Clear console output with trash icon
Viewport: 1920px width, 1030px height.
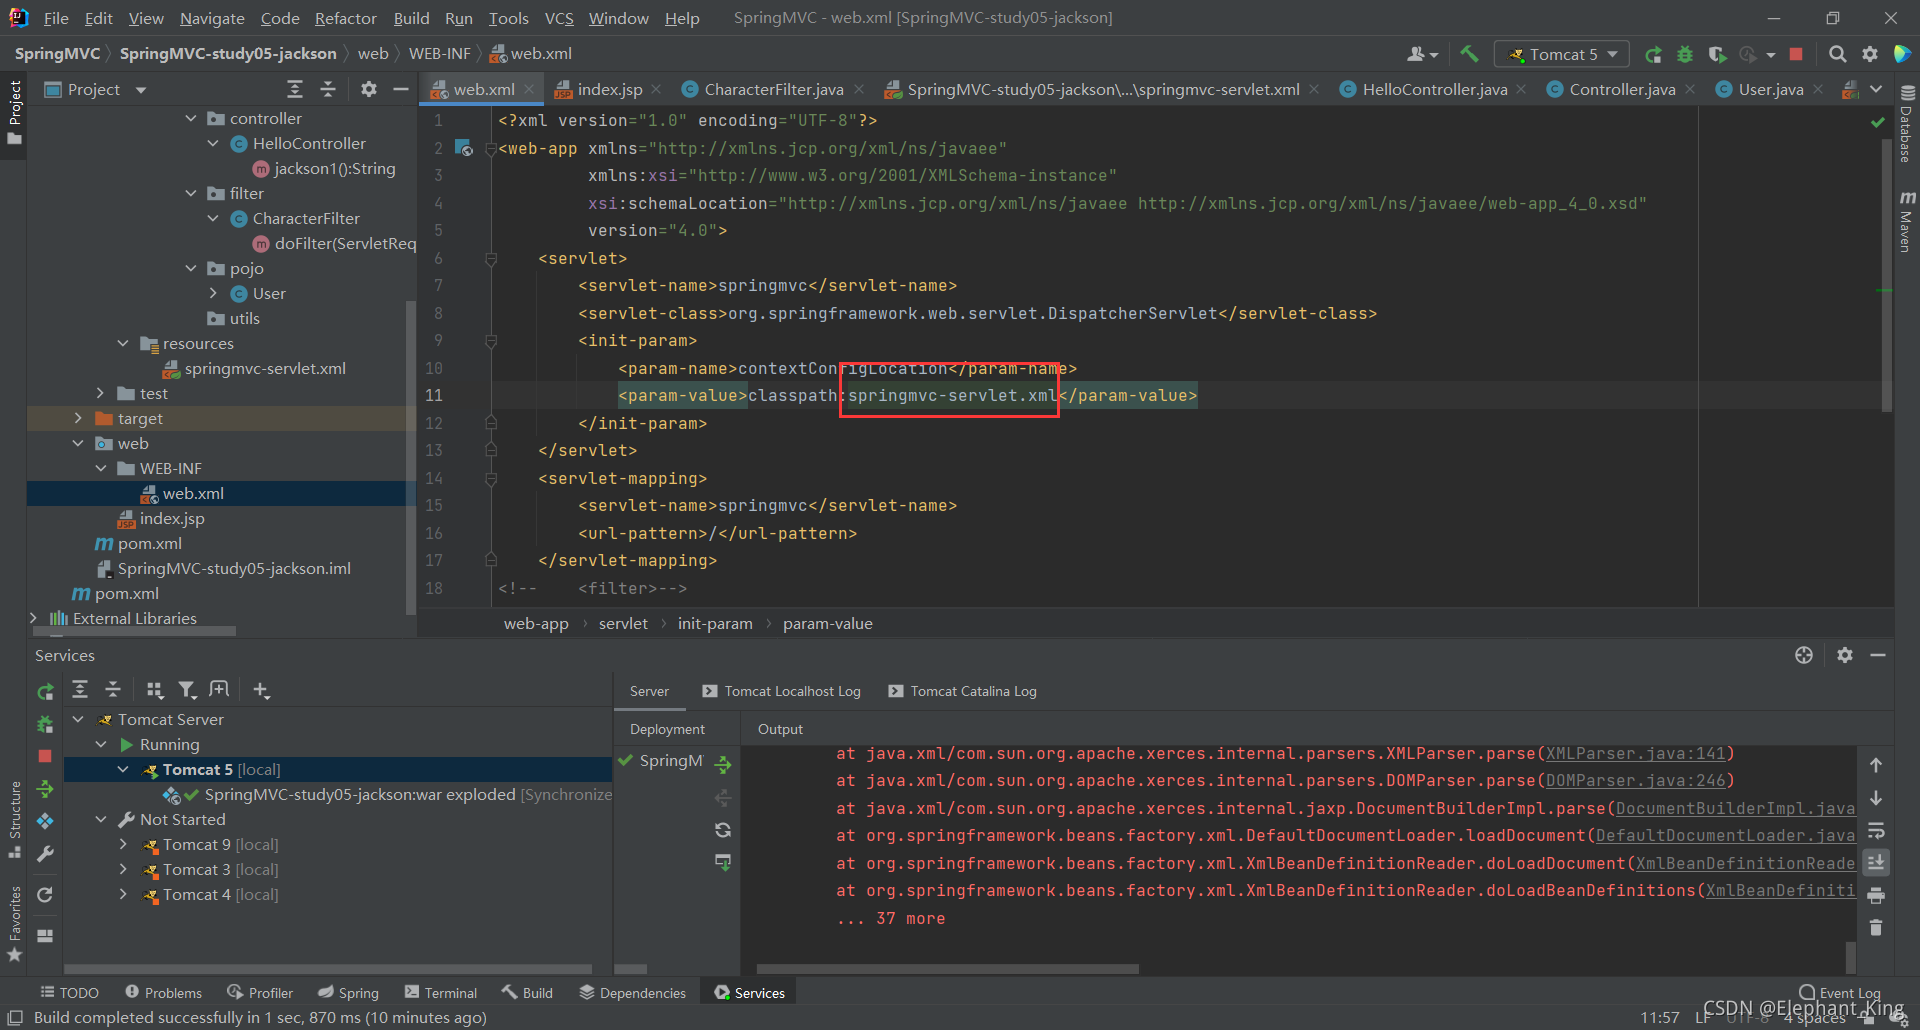pyautogui.click(x=1876, y=928)
